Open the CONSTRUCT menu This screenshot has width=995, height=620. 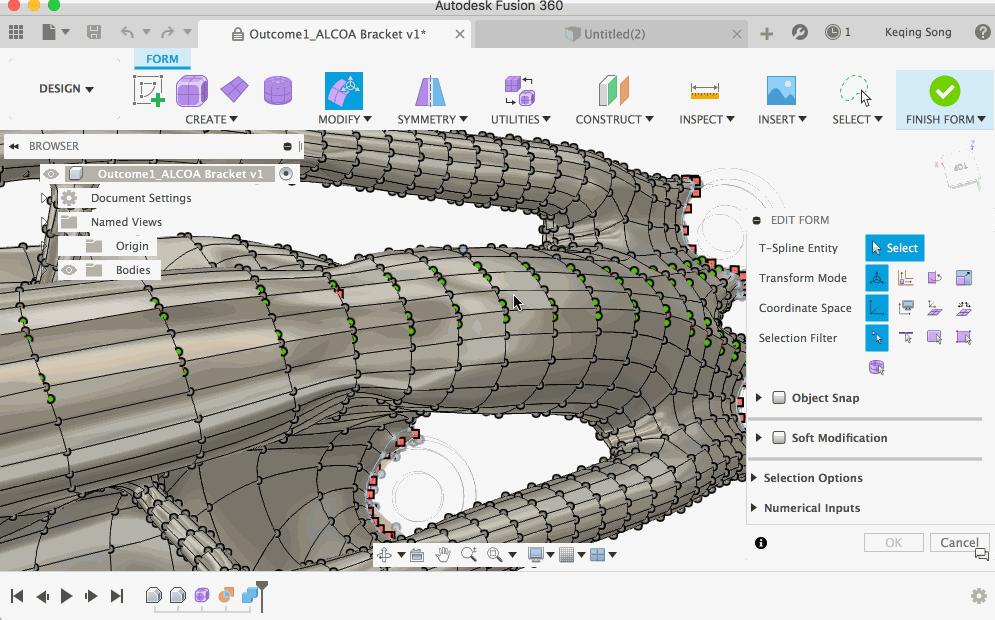(x=614, y=119)
